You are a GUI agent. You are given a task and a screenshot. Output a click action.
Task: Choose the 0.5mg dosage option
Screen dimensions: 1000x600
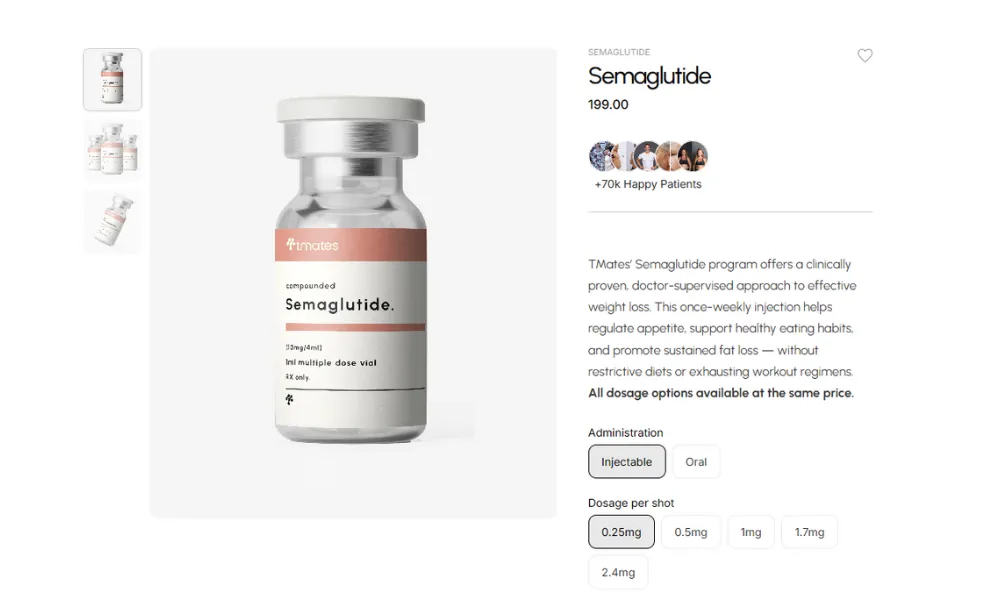(691, 532)
